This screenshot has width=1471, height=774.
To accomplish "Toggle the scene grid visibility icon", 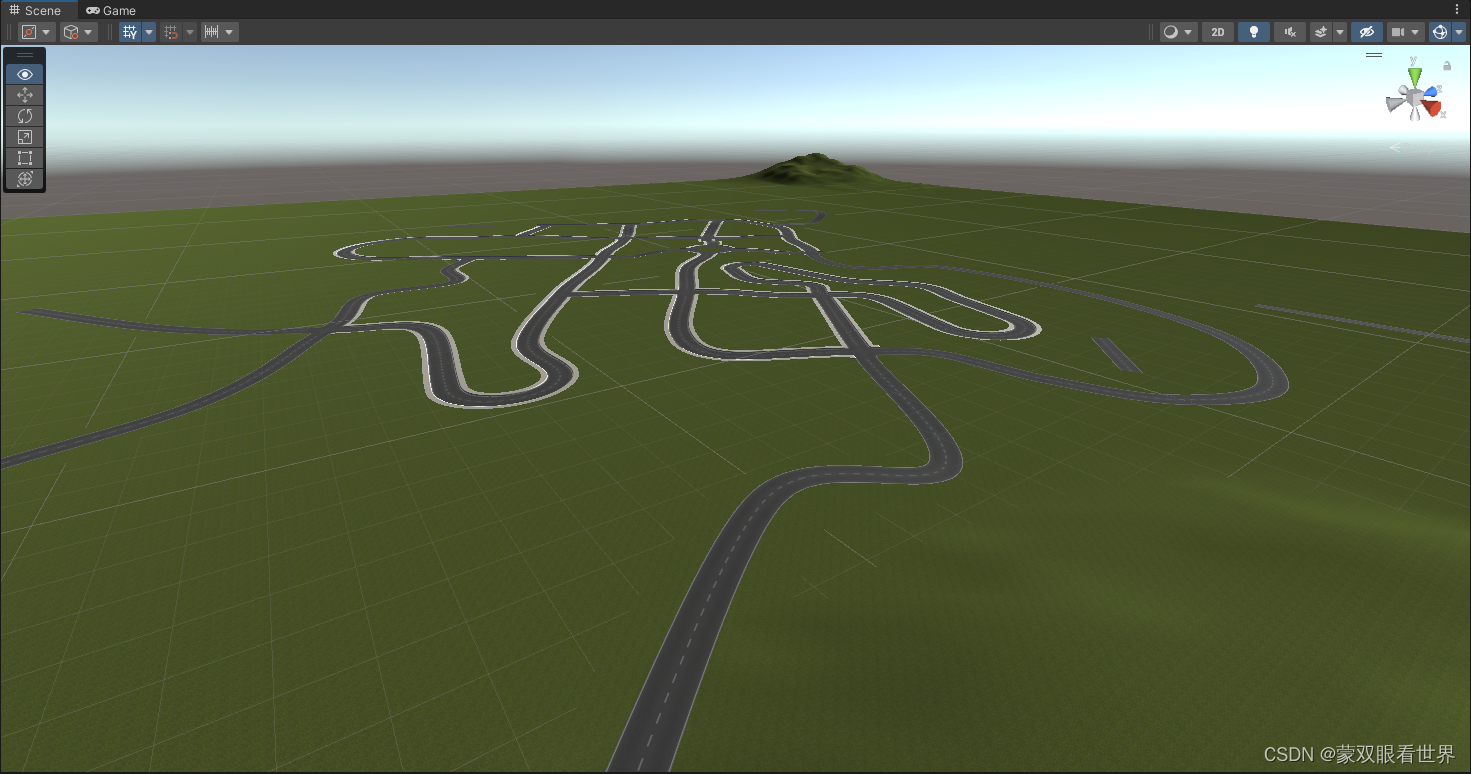I will (130, 31).
